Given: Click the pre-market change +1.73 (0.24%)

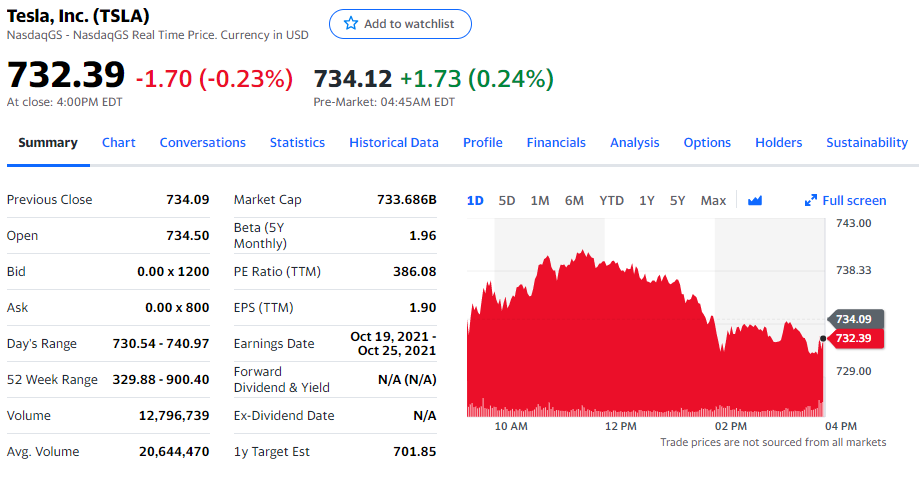Looking at the screenshot, I should click(x=476, y=79).
